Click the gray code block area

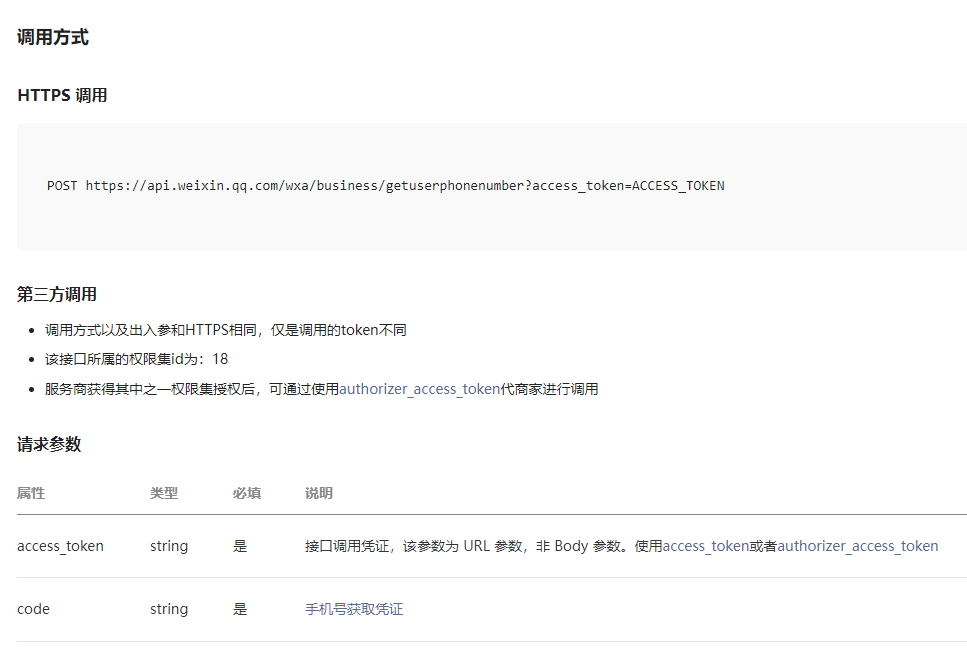(484, 187)
